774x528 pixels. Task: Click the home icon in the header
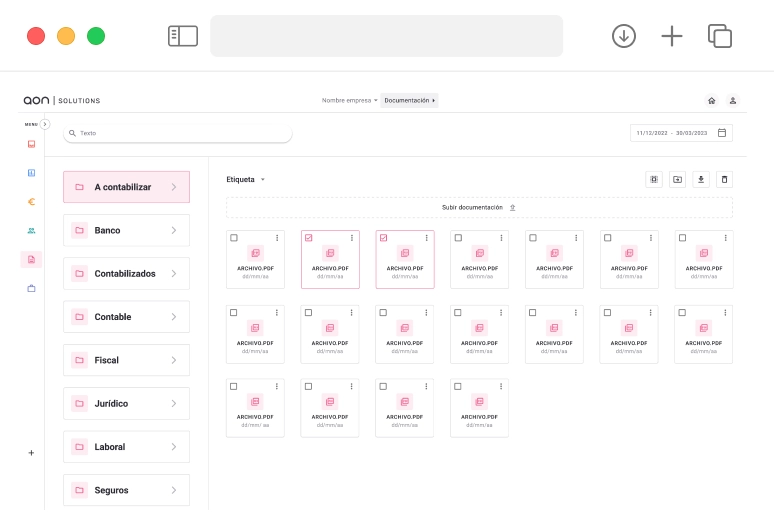point(711,100)
